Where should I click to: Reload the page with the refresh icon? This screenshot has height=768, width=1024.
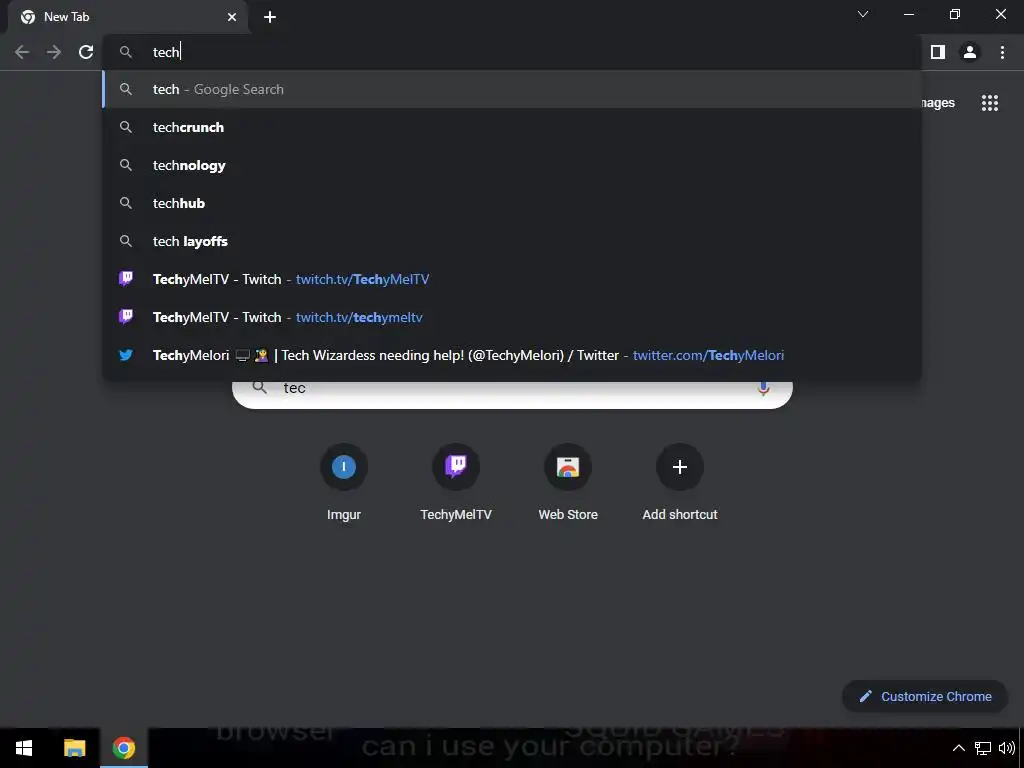pyautogui.click(x=86, y=52)
